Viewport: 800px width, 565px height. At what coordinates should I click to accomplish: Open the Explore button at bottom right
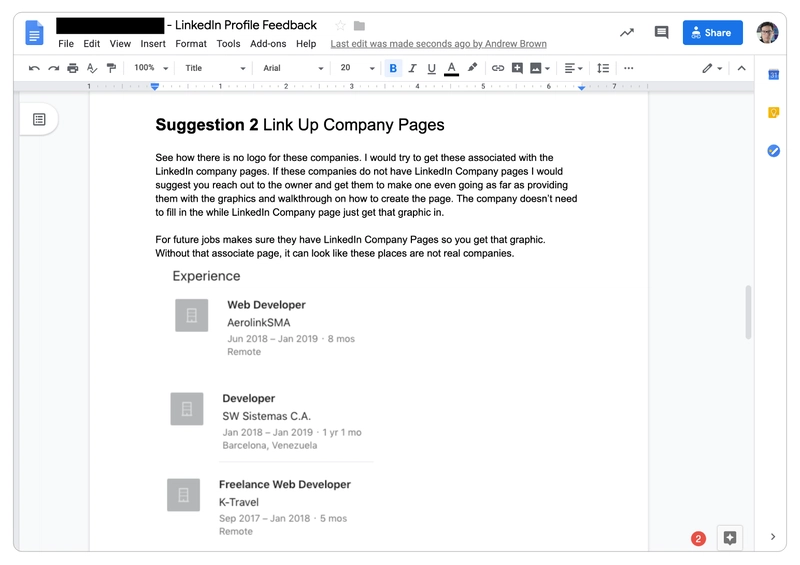(730, 537)
